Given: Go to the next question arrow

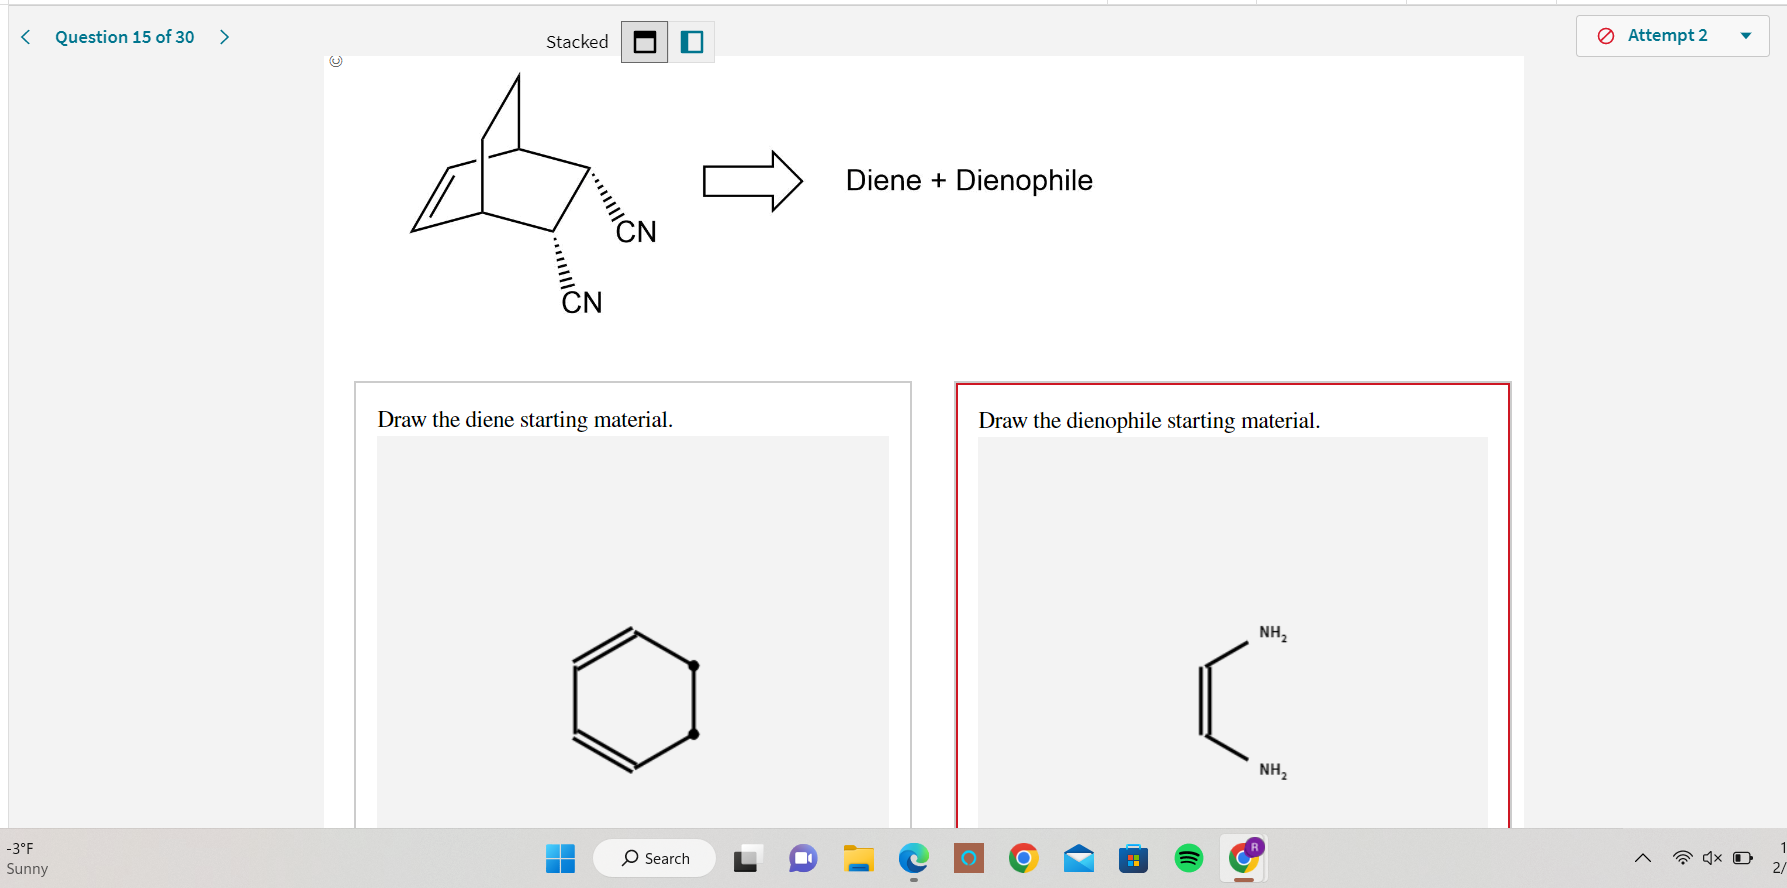Looking at the screenshot, I should point(224,37).
